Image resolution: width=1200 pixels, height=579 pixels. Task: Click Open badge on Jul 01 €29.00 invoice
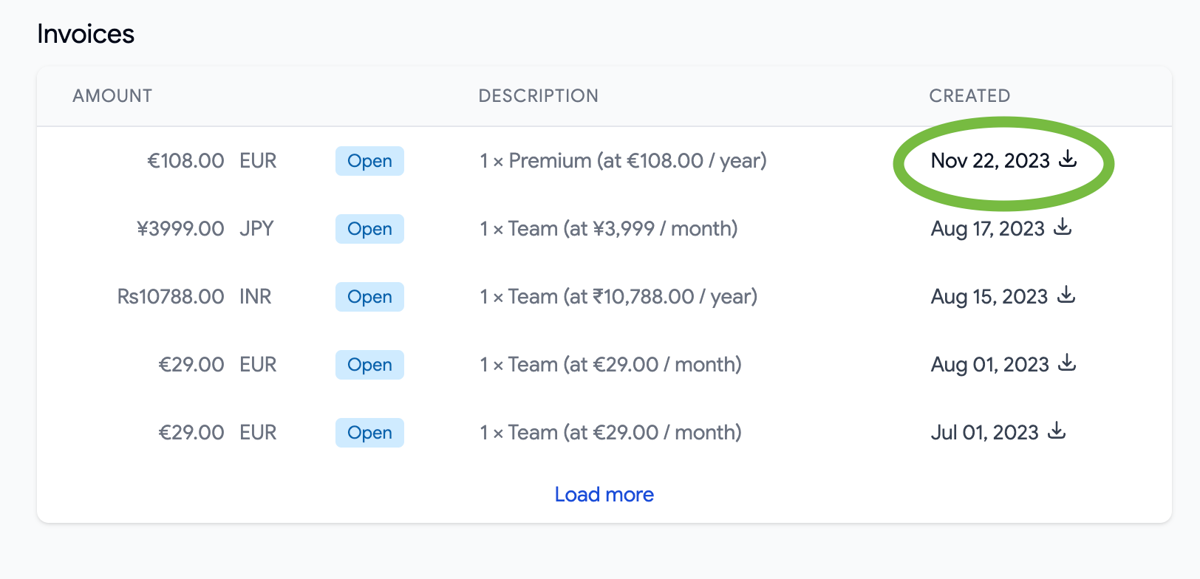[x=369, y=433]
